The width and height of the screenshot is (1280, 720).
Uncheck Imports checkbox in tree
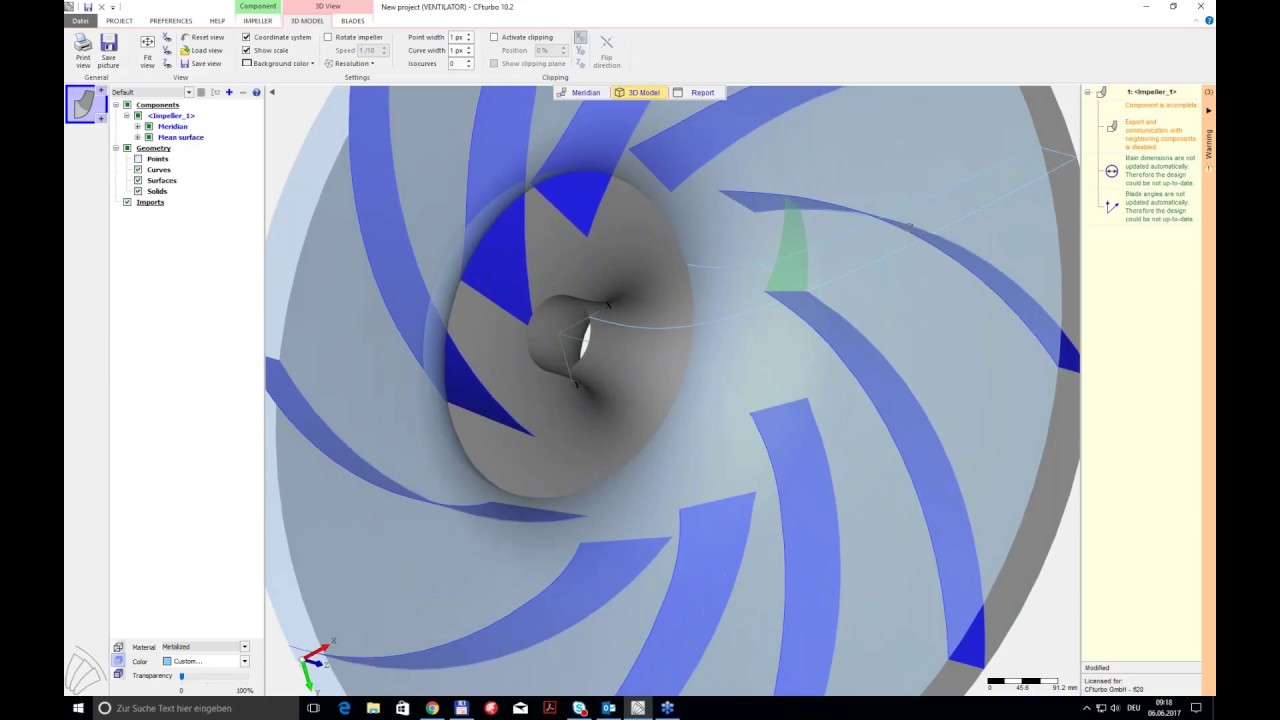coord(127,202)
